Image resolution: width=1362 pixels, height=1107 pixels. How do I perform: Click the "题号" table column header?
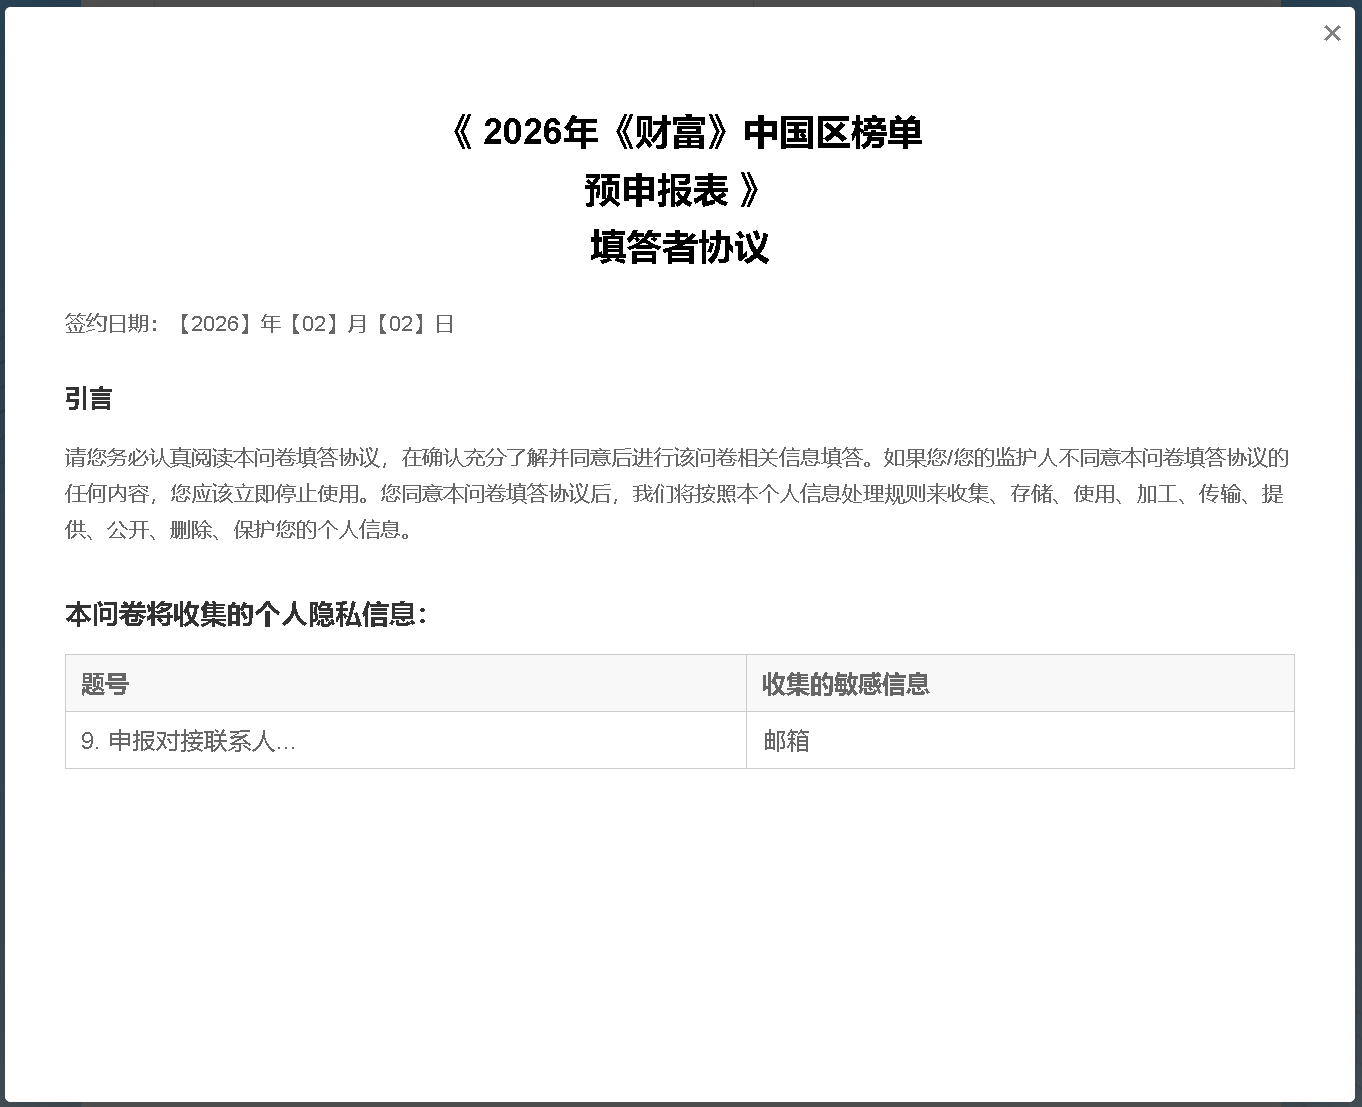pyautogui.click(x=105, y=684)
